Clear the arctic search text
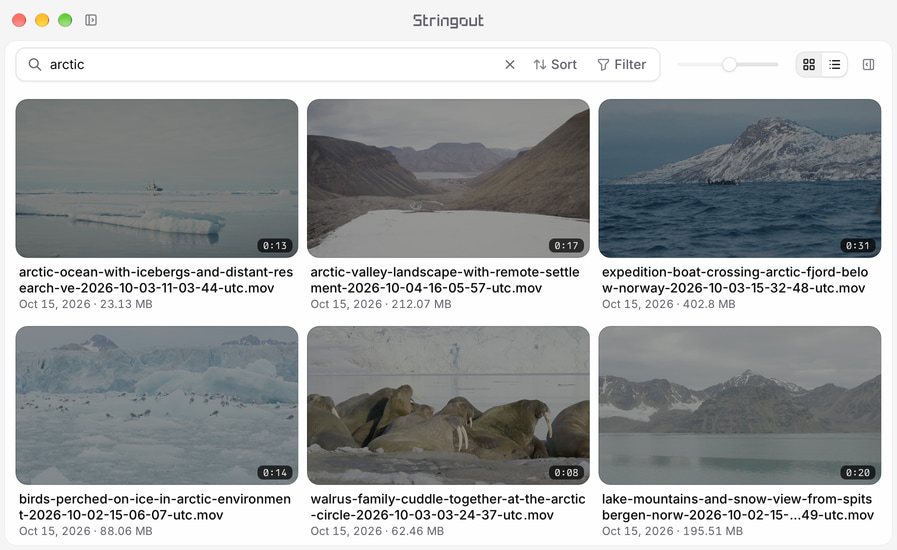Screen dimensions: 897x550 pyautogui.click(x=510, y=65)
